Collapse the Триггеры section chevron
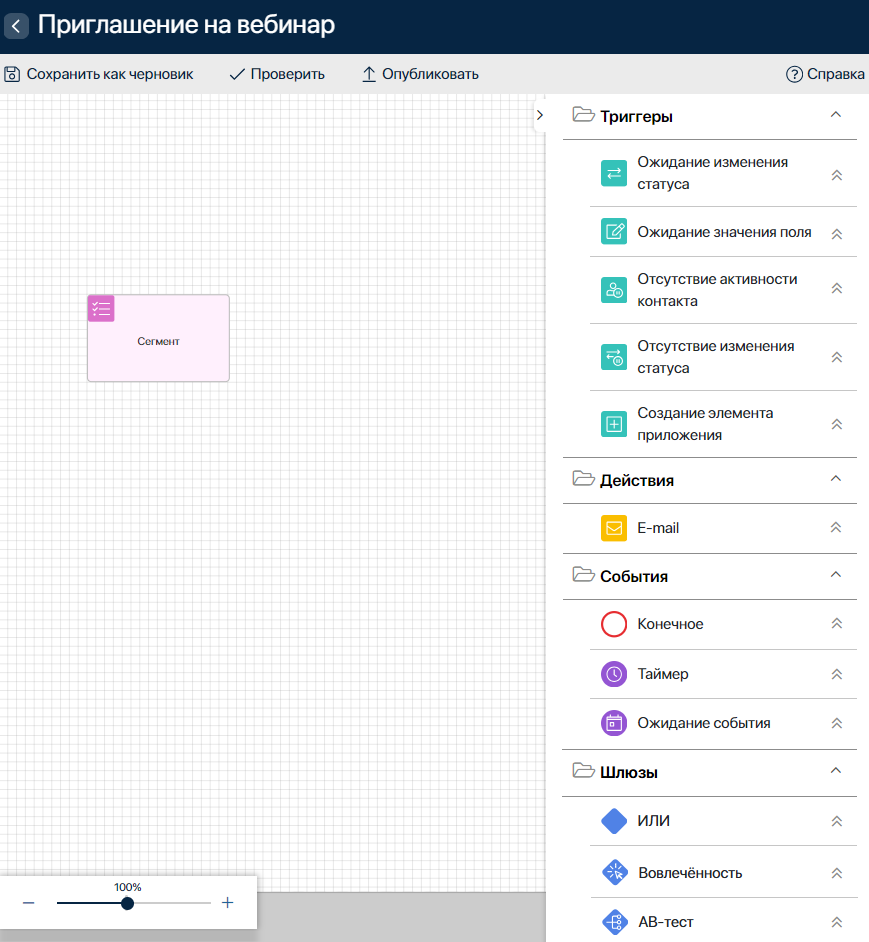The width and height of the screenshot is (869, 942). (835, 114)
